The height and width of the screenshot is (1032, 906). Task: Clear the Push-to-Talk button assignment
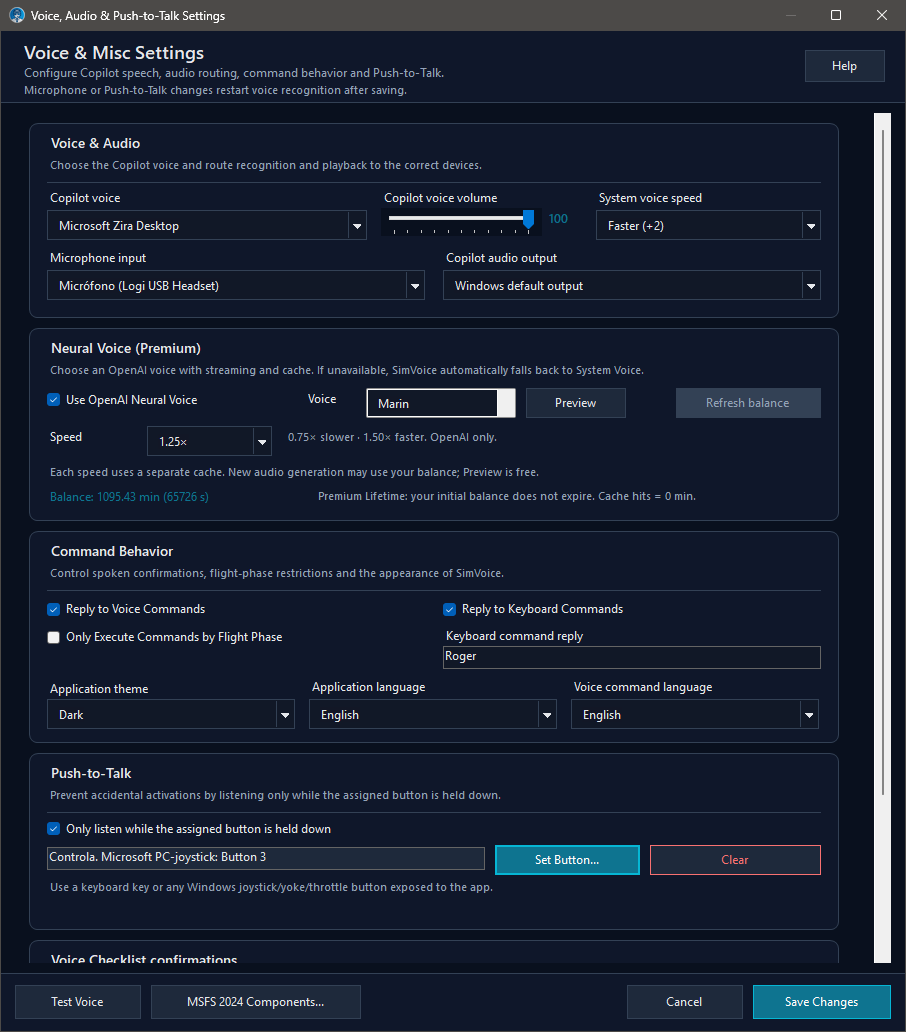click(735, 860)
